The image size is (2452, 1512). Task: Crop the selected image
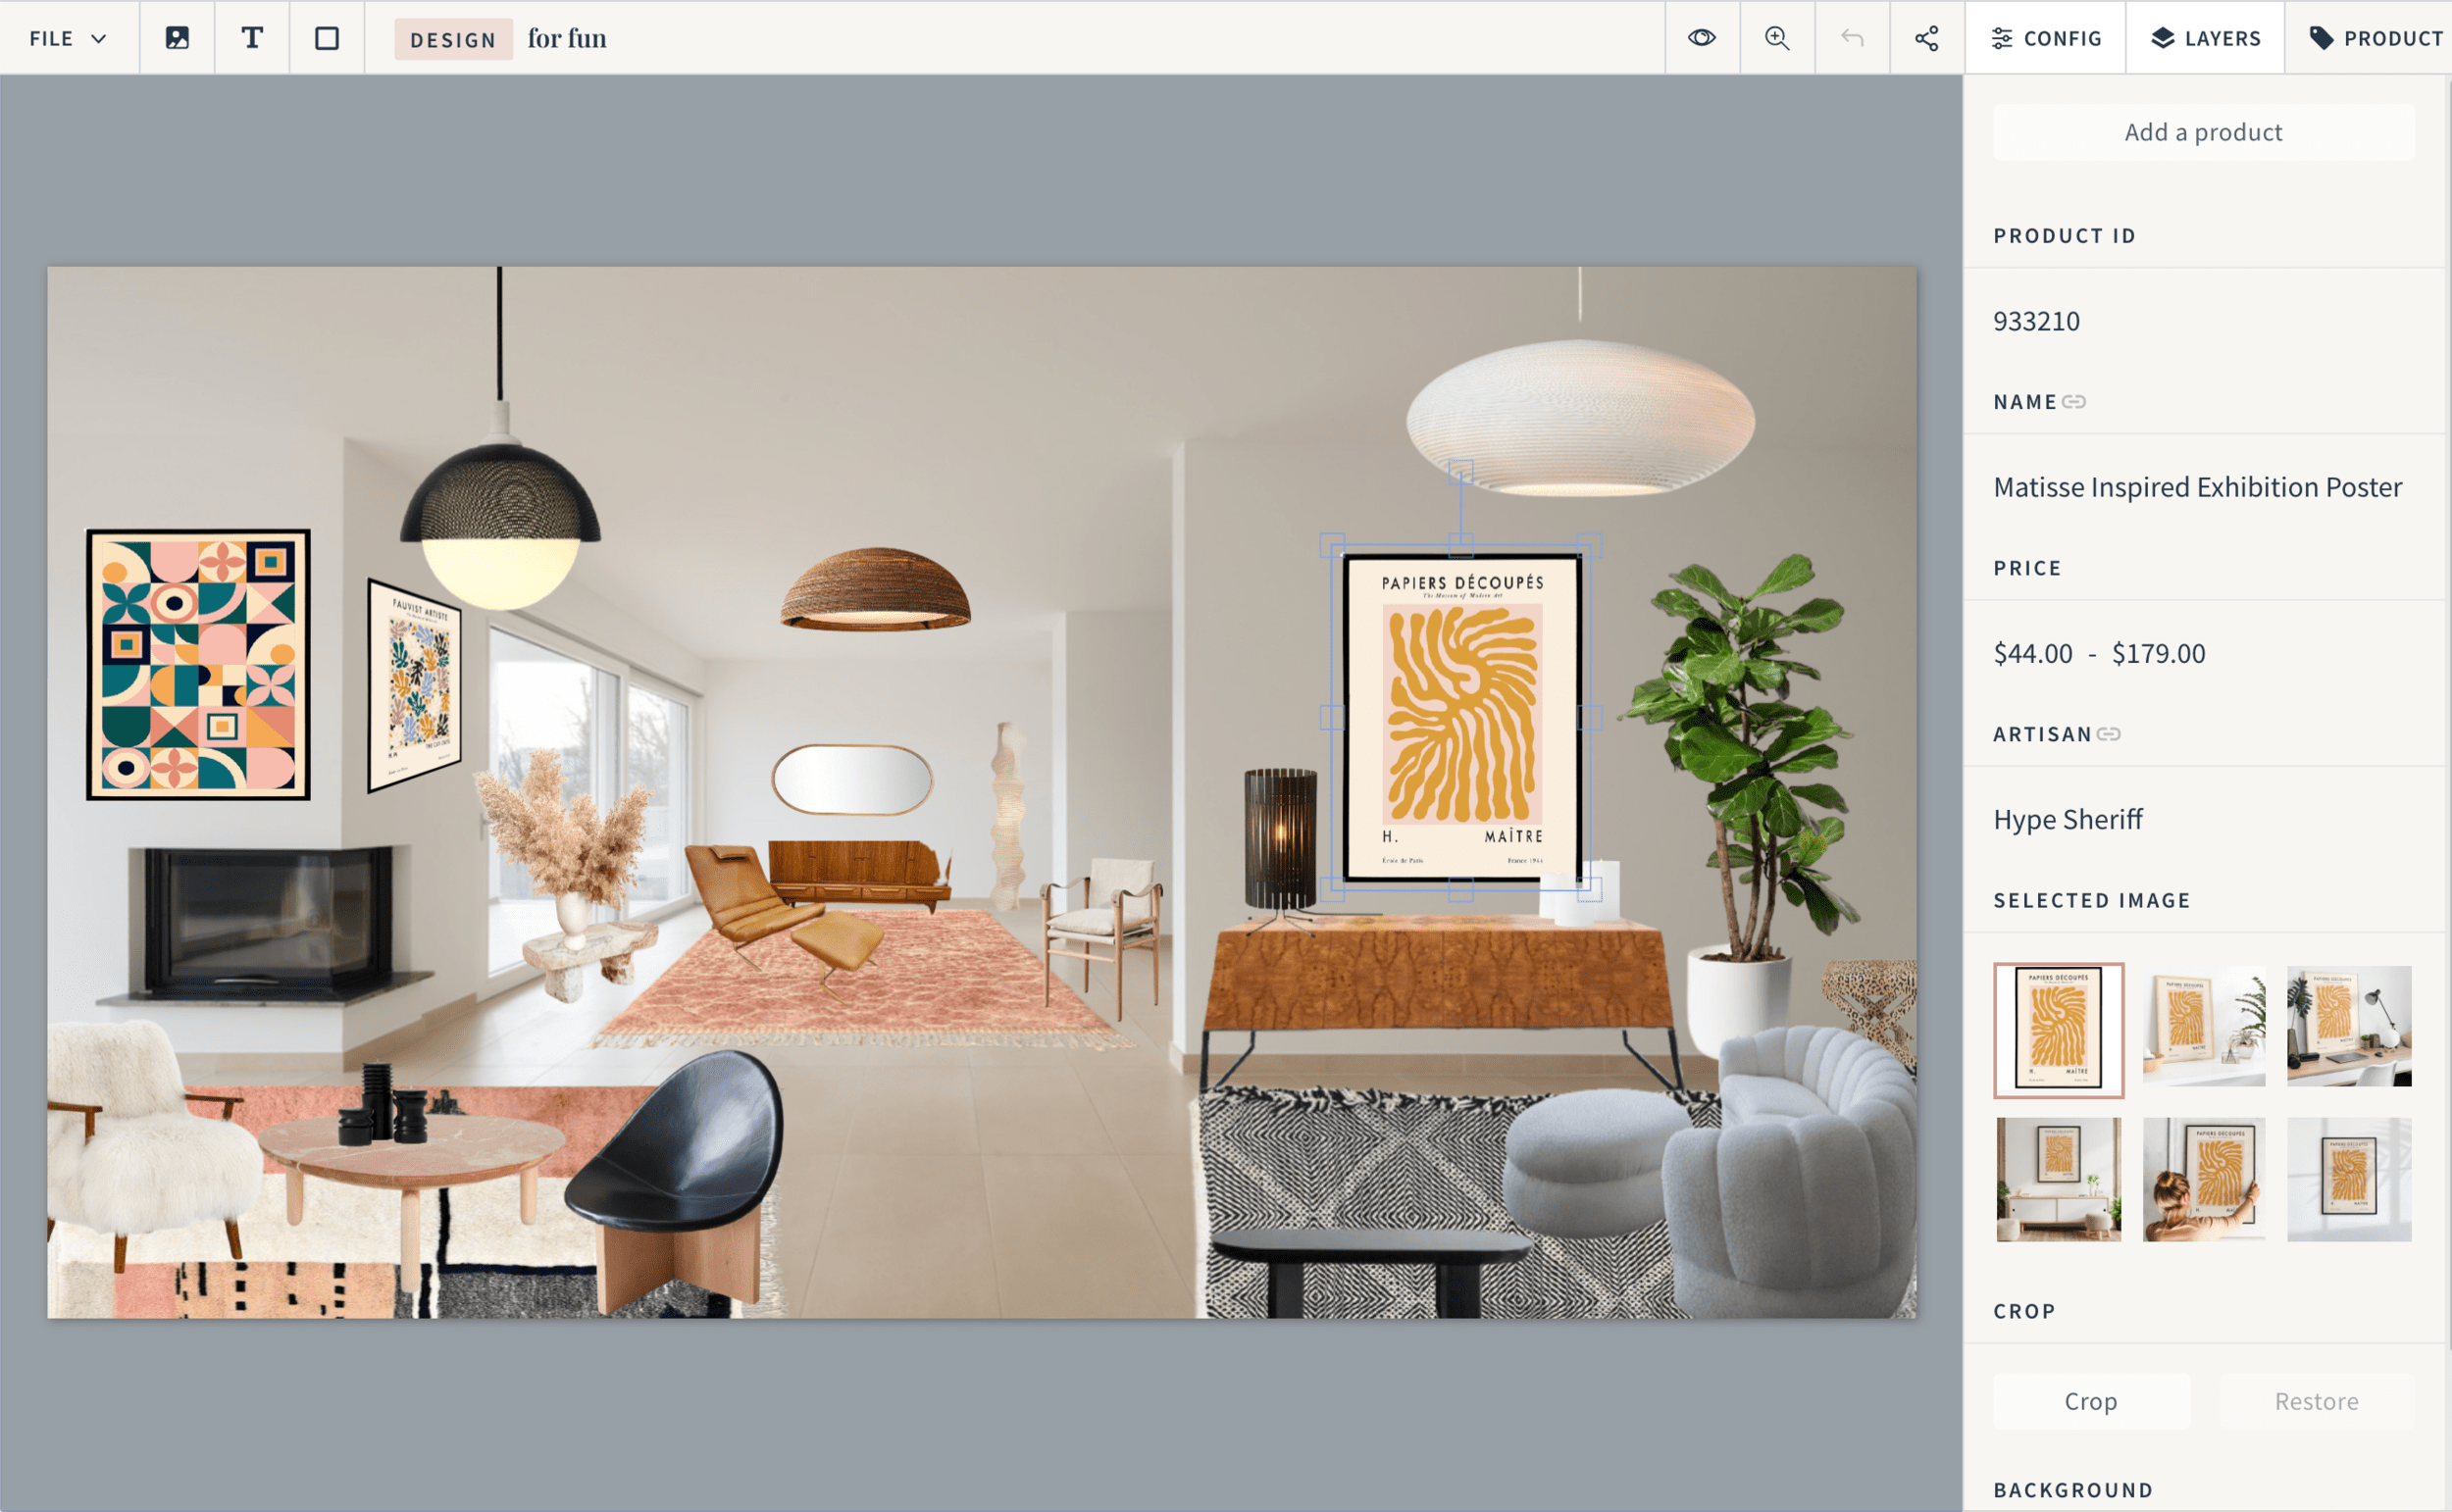(x=2090, y=1400)
